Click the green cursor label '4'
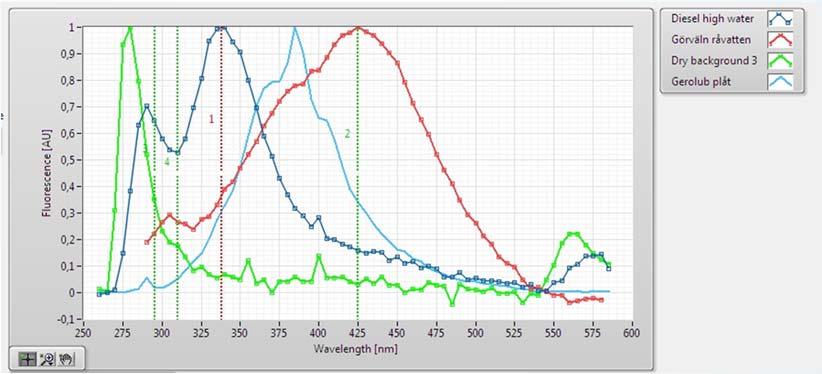 [167, 162]
